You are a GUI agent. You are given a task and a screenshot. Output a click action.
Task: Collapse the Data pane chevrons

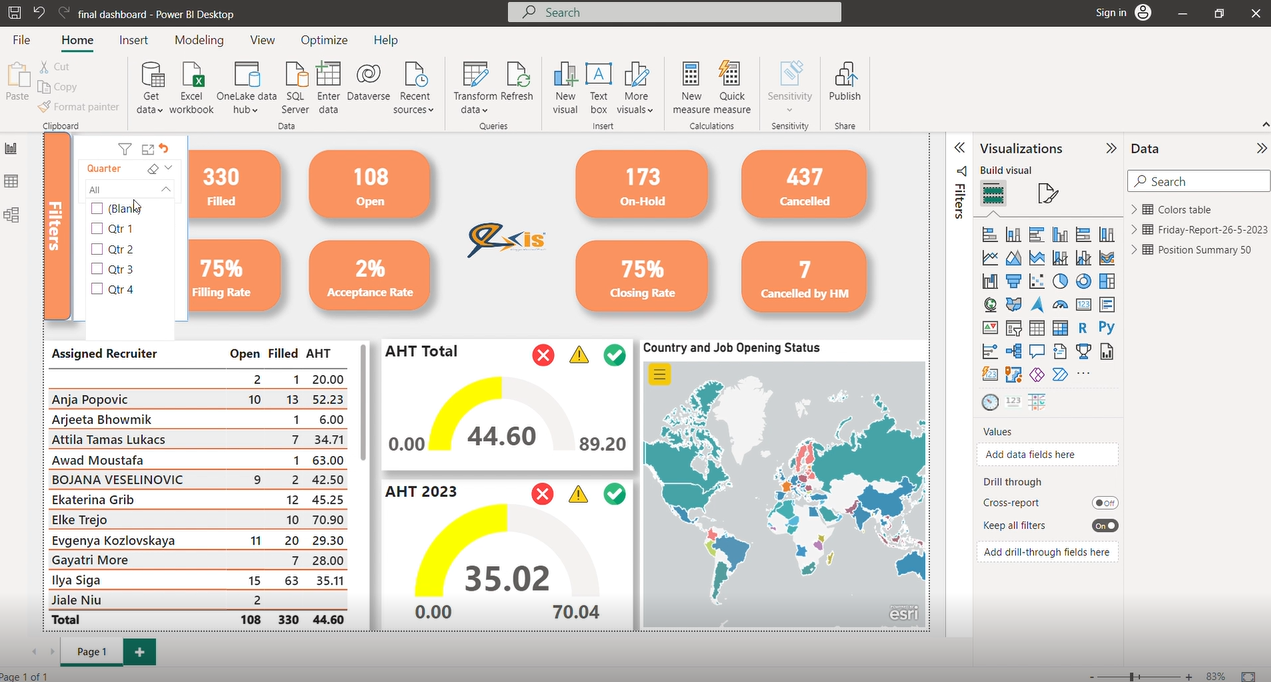1261,148
